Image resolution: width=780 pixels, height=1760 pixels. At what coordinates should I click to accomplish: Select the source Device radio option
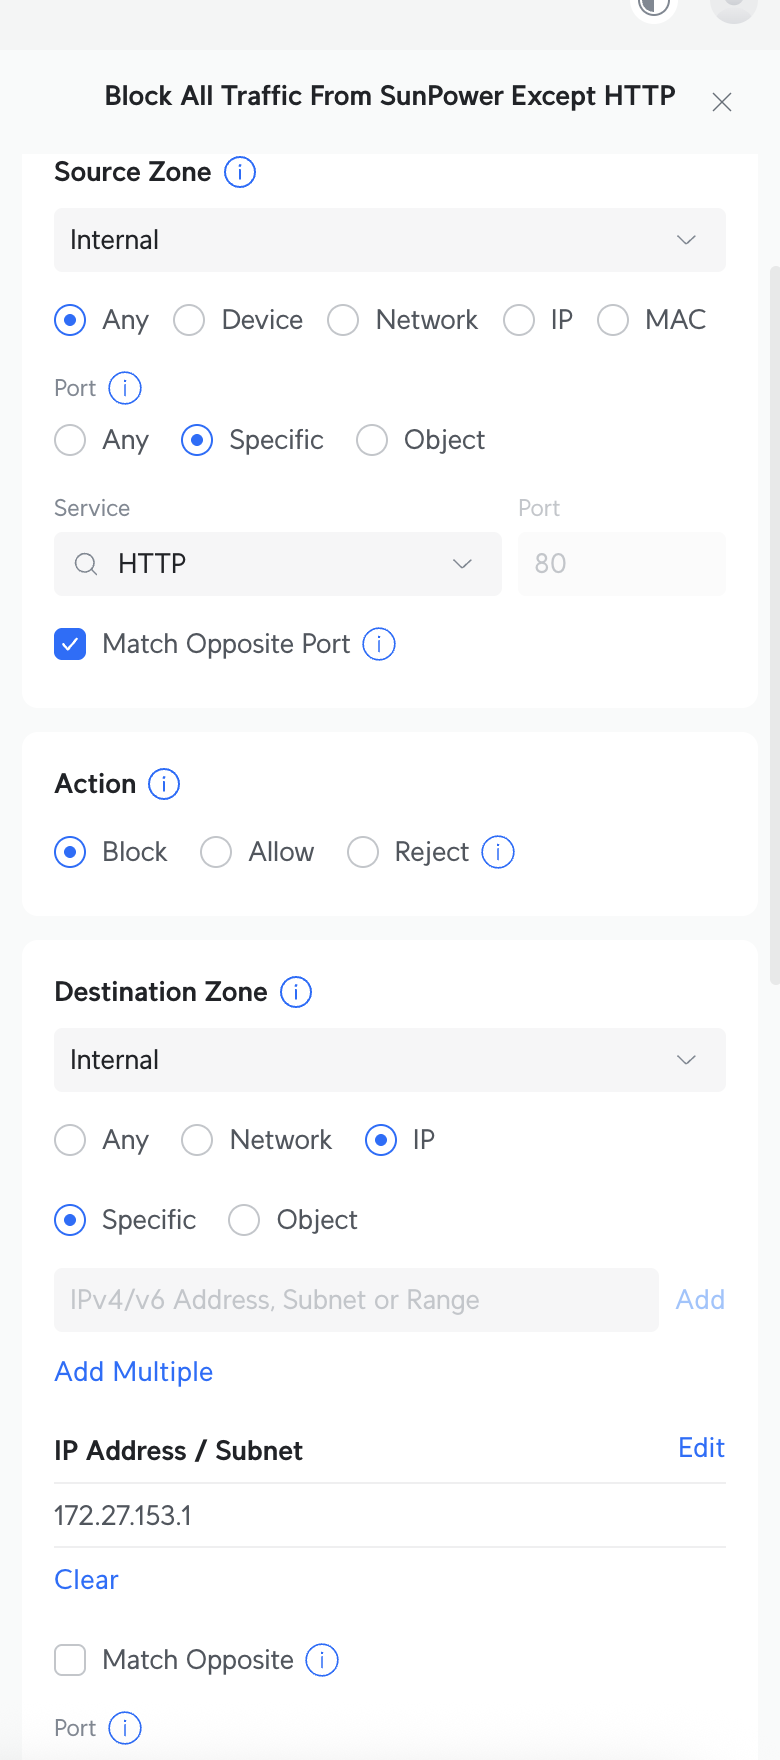coord(189,320)
